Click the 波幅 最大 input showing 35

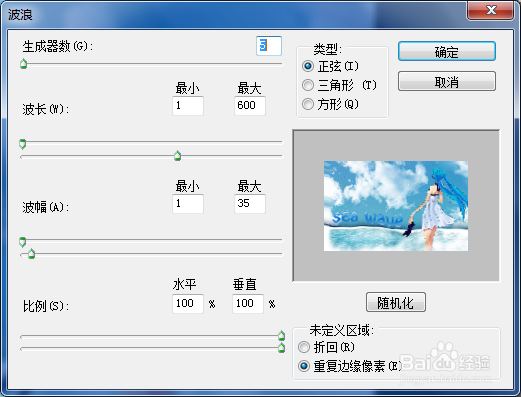[250, 204]
